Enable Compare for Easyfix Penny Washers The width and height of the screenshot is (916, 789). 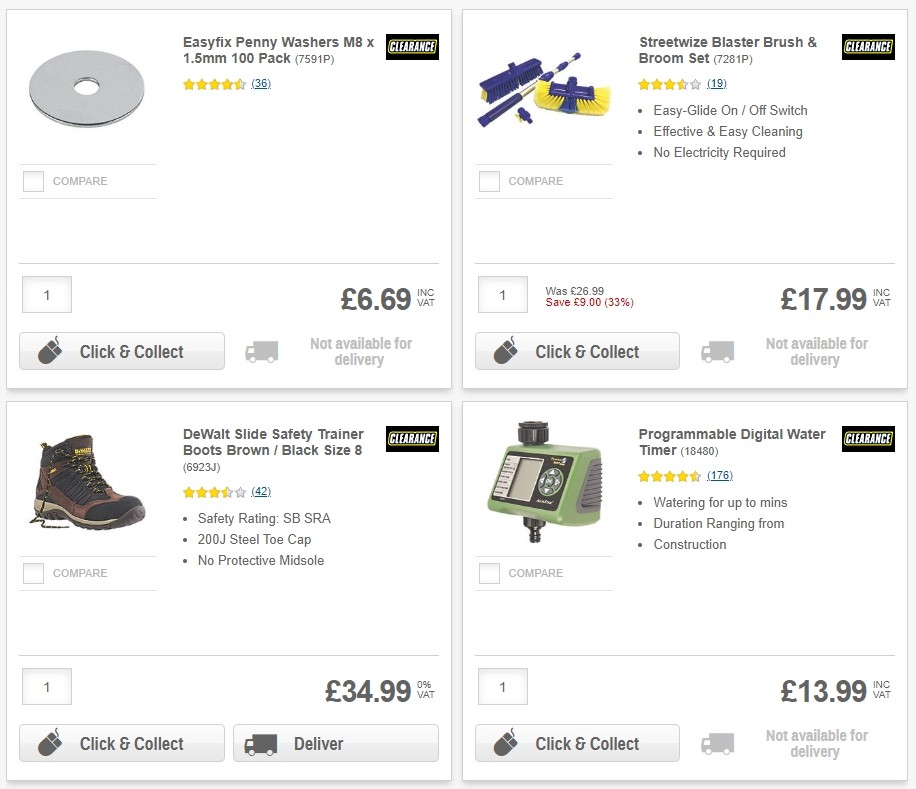tap(33, 181)
